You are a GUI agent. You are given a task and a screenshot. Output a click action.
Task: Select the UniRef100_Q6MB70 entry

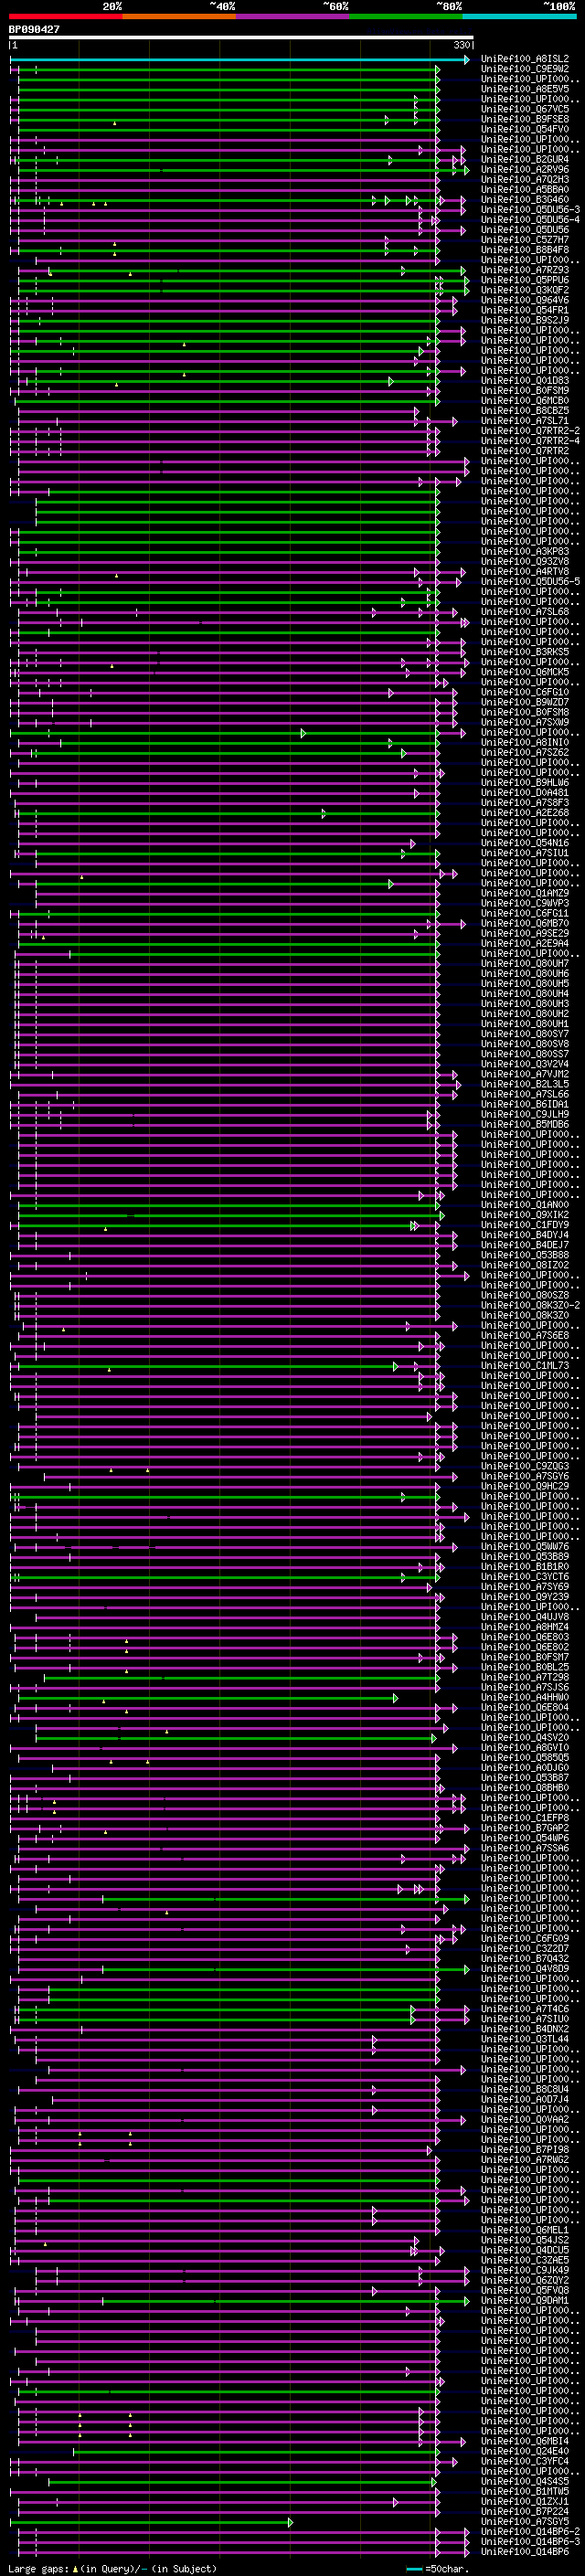click(525, 923)
